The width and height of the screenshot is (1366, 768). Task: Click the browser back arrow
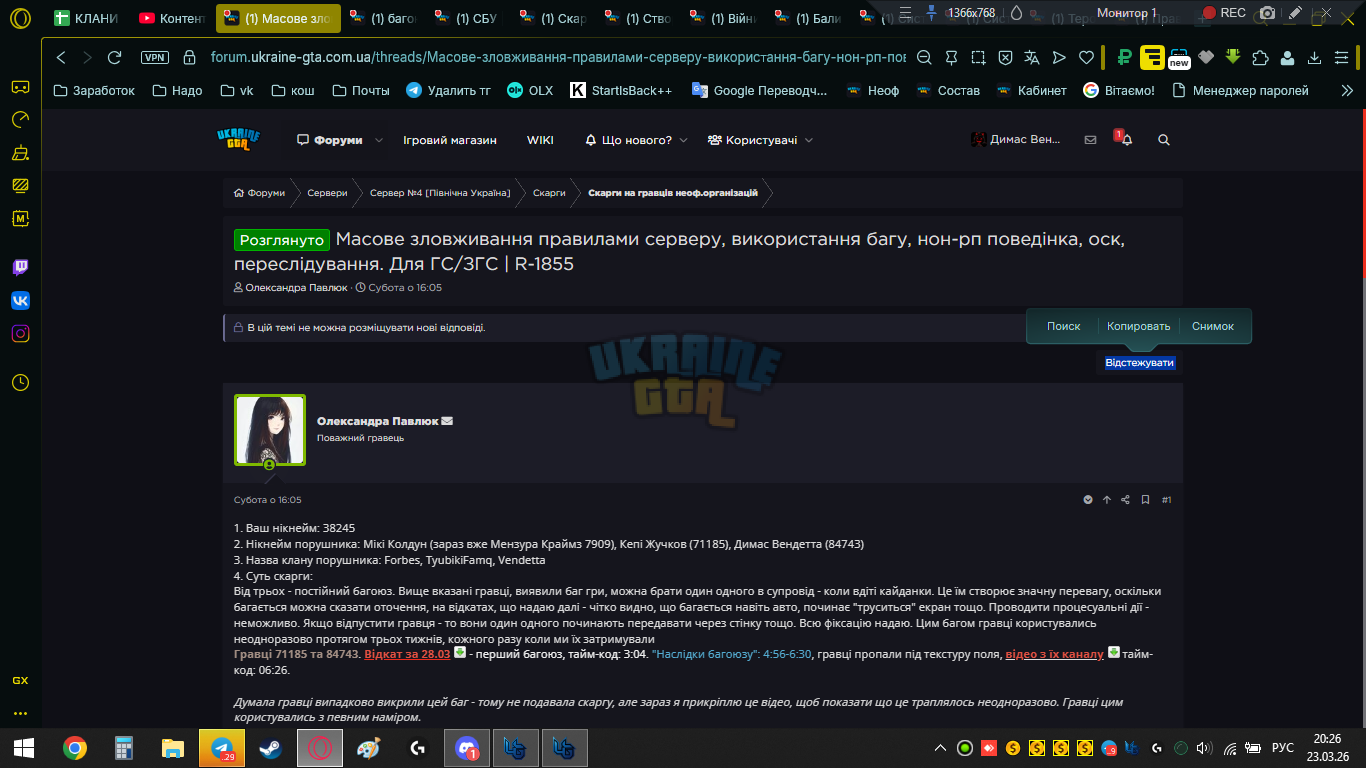62,57
